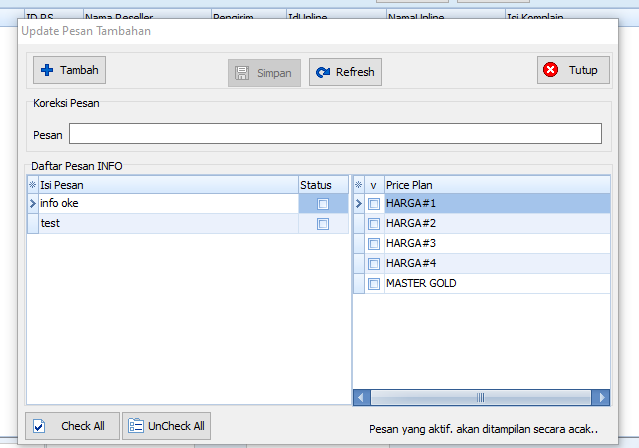Click the Price Plan column header
Image resolution: width=639 pixels, height=448 pixels.
tap(495, 185)
